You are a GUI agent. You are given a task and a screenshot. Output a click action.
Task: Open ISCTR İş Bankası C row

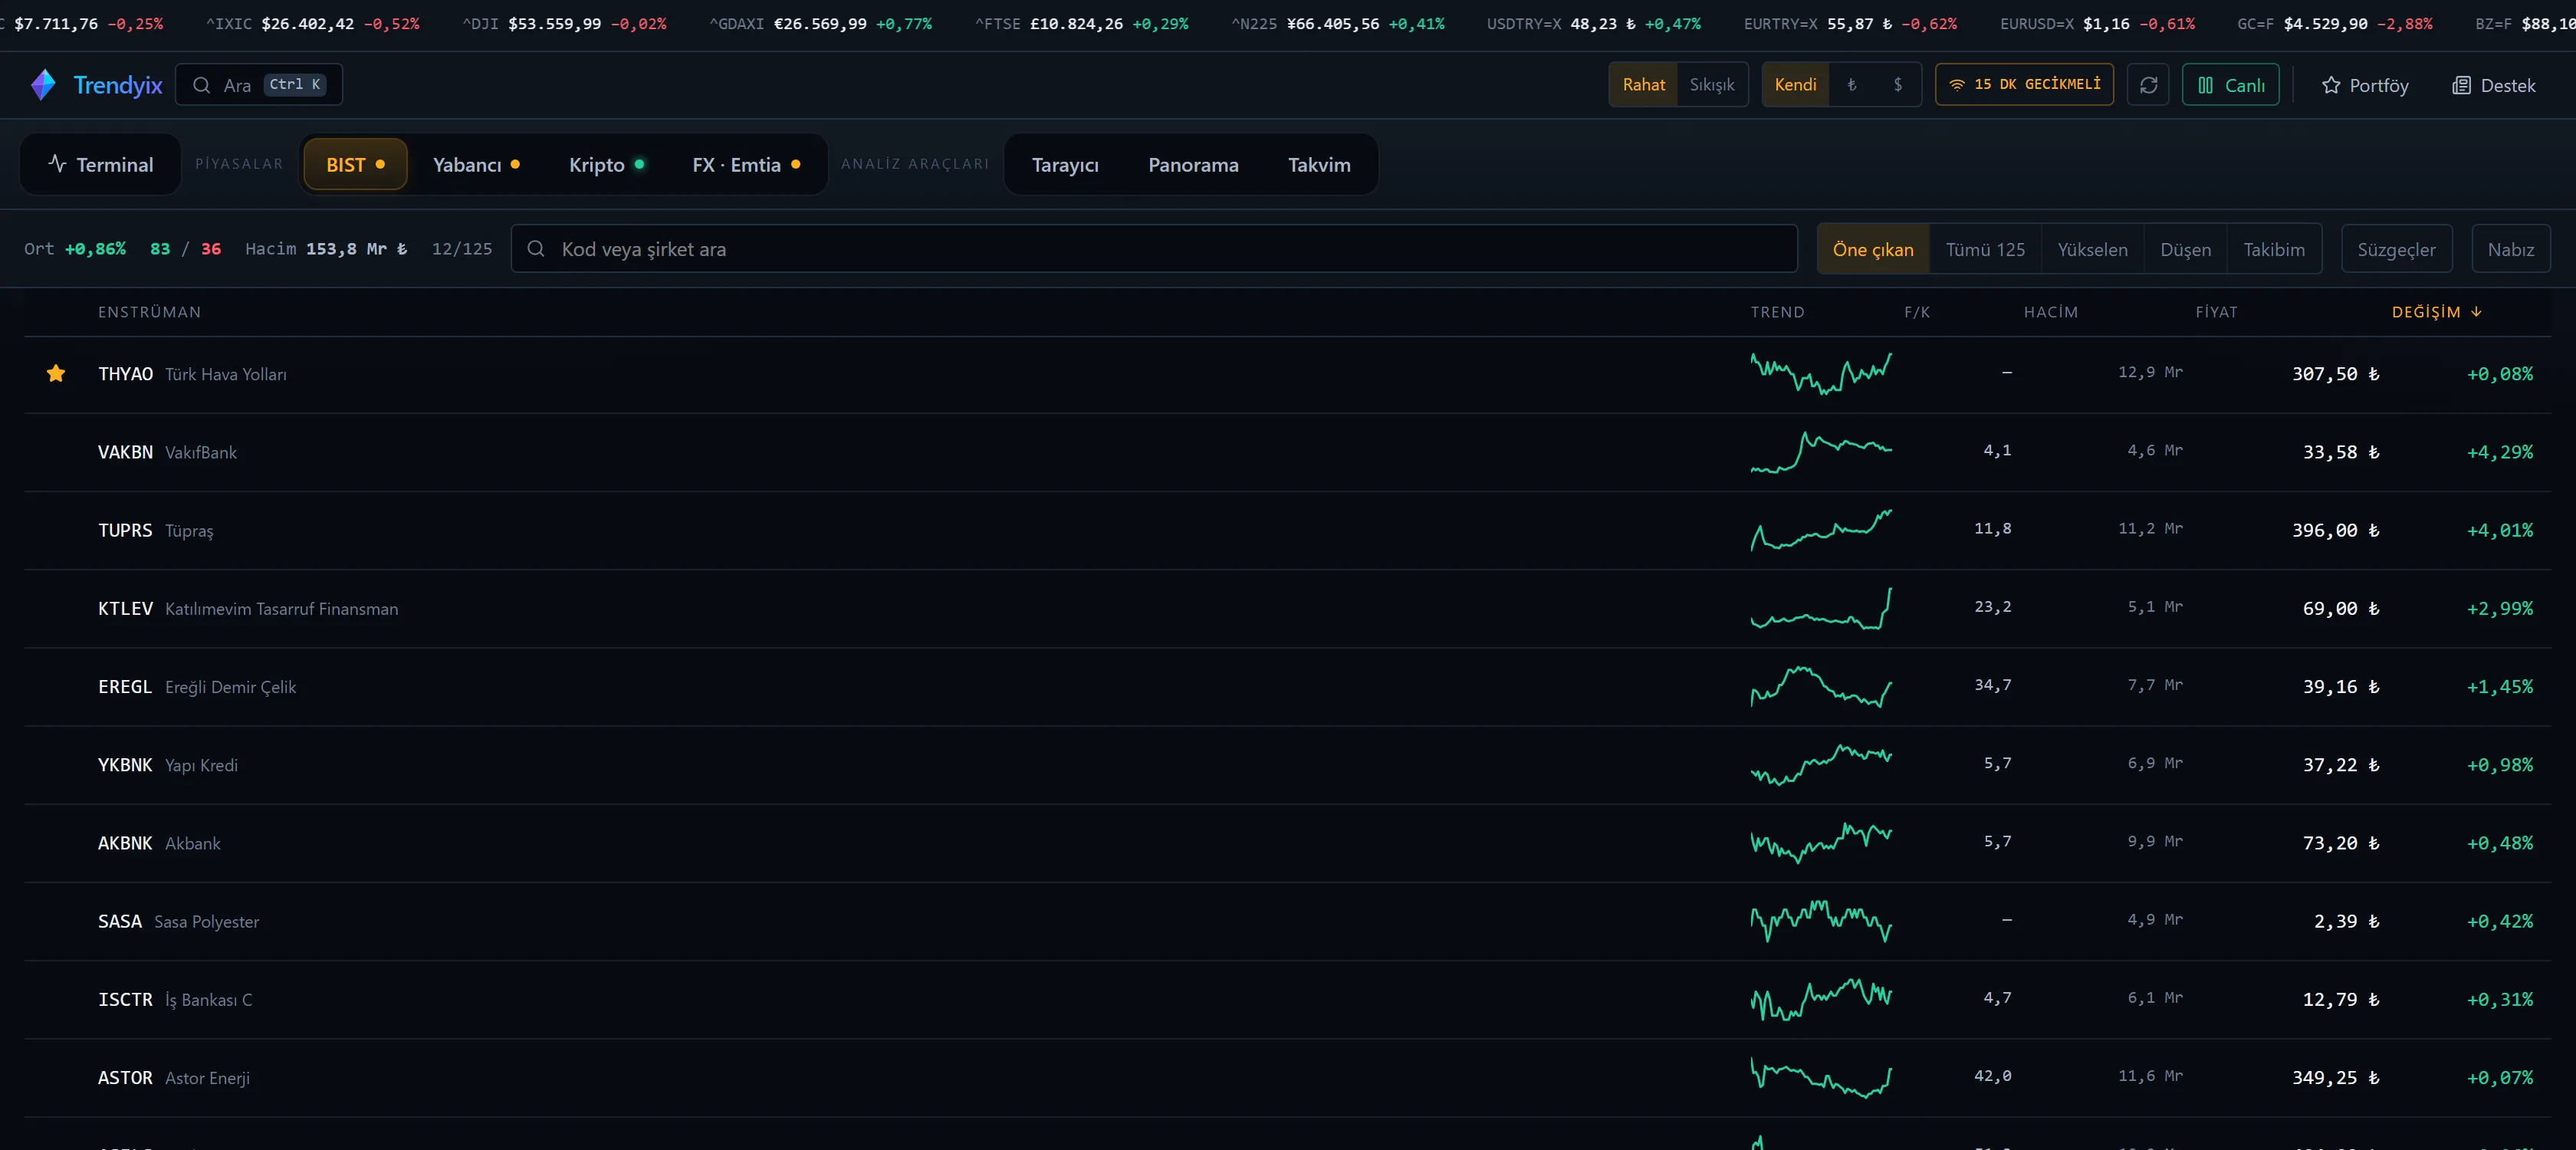tap(1287, 999)
